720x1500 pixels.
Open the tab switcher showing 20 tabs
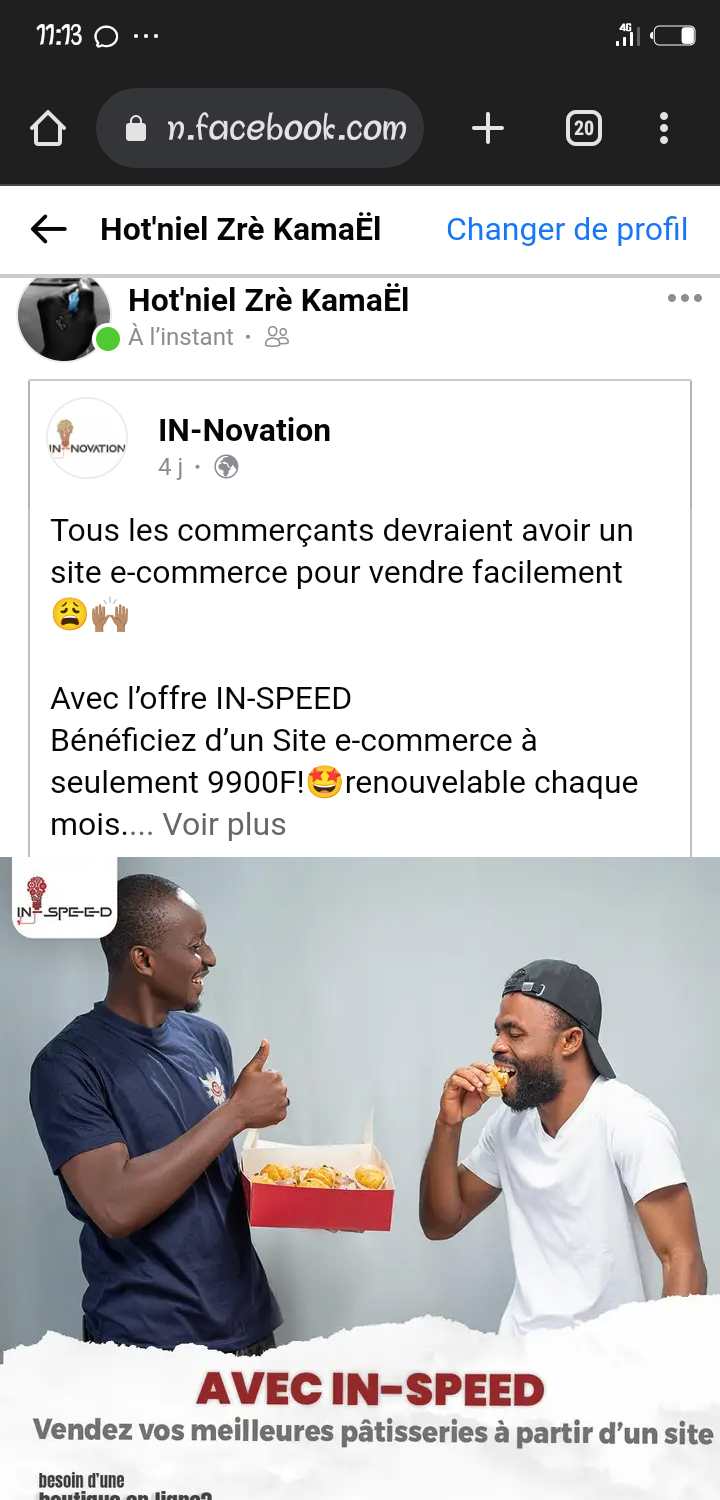(x=584, y=129)
